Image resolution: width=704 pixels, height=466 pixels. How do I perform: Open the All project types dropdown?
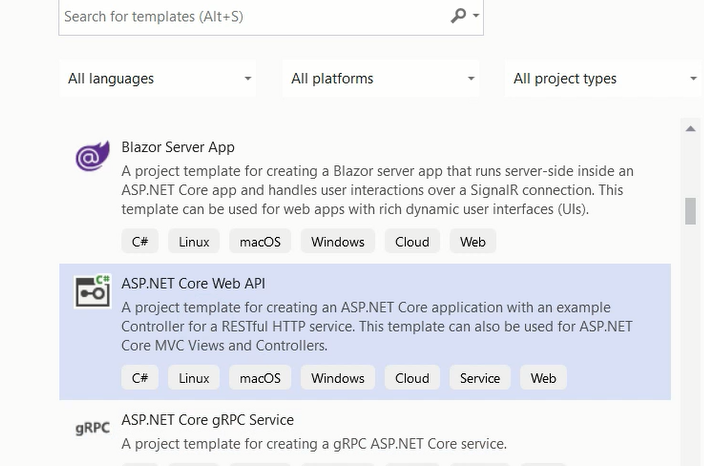pyautogui.click(x=604, y=79)
